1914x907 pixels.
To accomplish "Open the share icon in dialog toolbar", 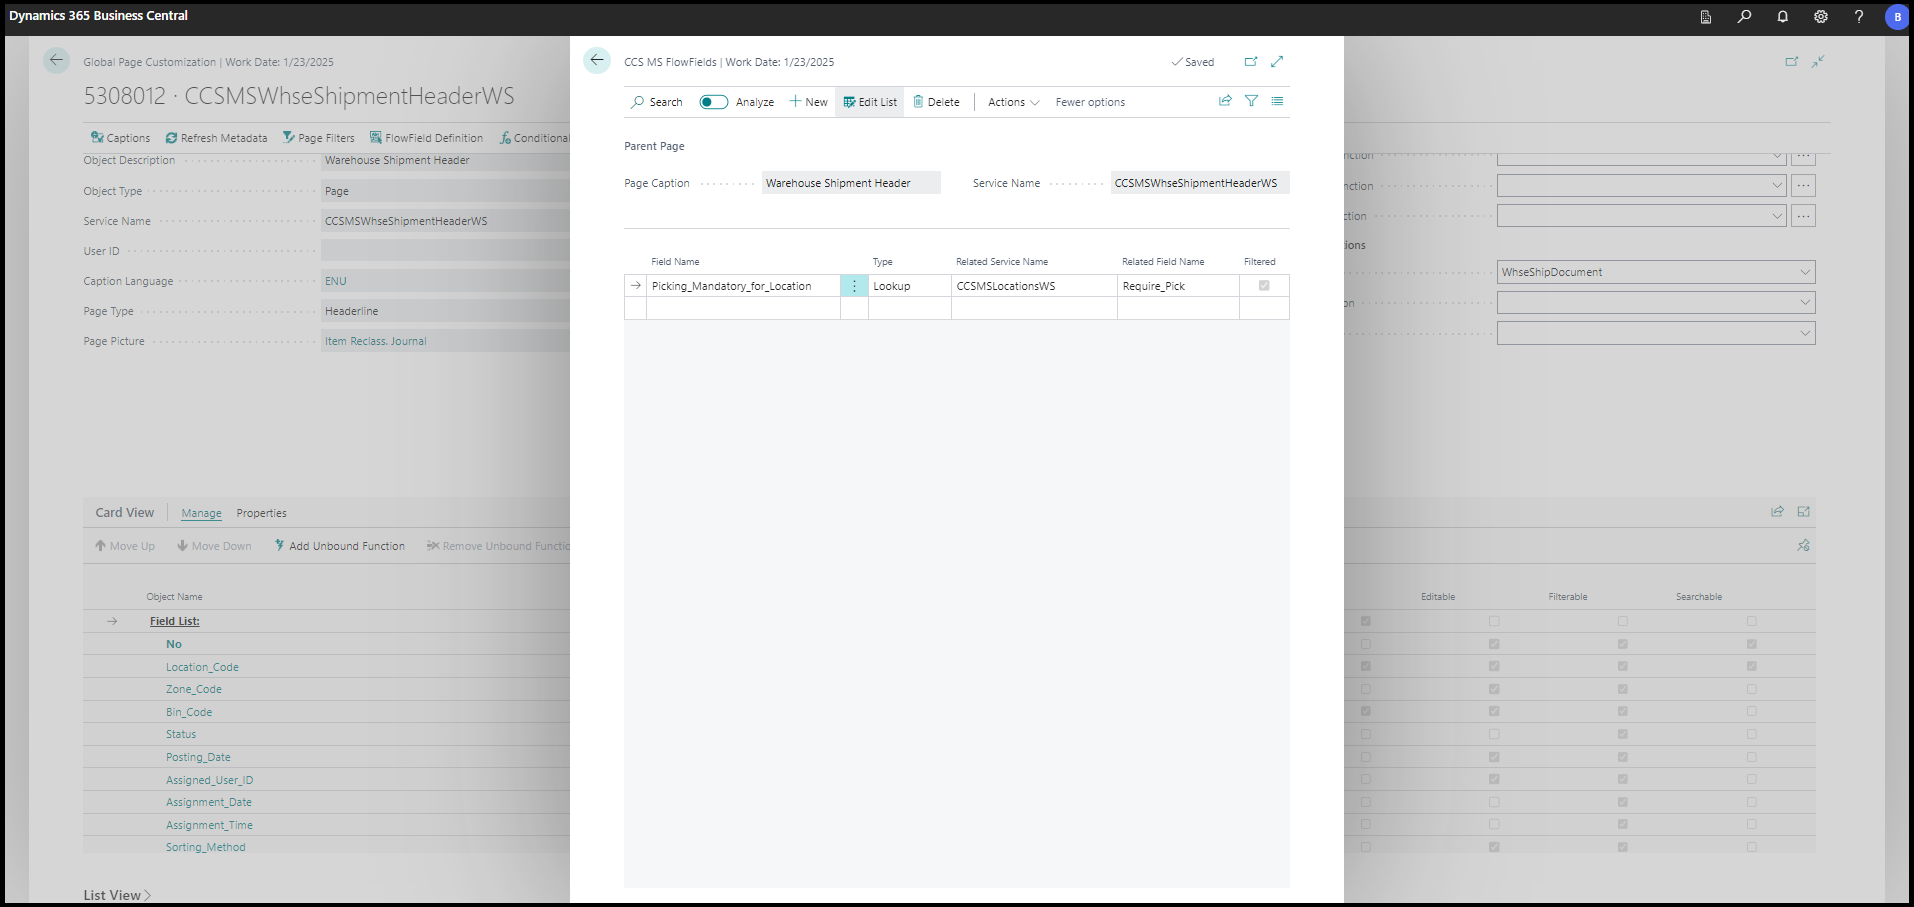I will coord(1225,101).
